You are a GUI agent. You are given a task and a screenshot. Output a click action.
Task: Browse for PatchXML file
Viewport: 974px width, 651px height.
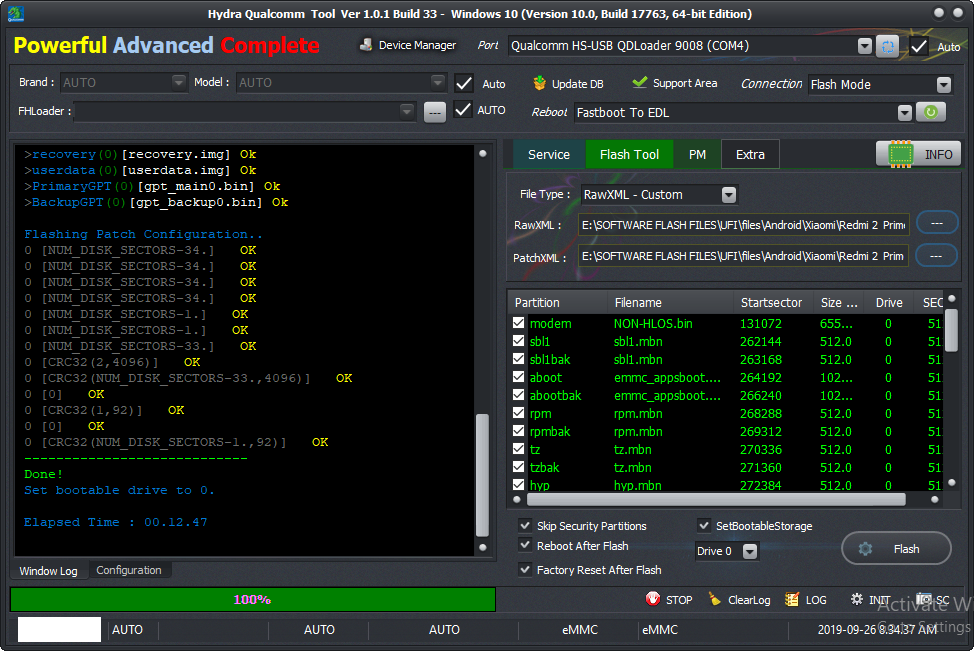(937, 255)
